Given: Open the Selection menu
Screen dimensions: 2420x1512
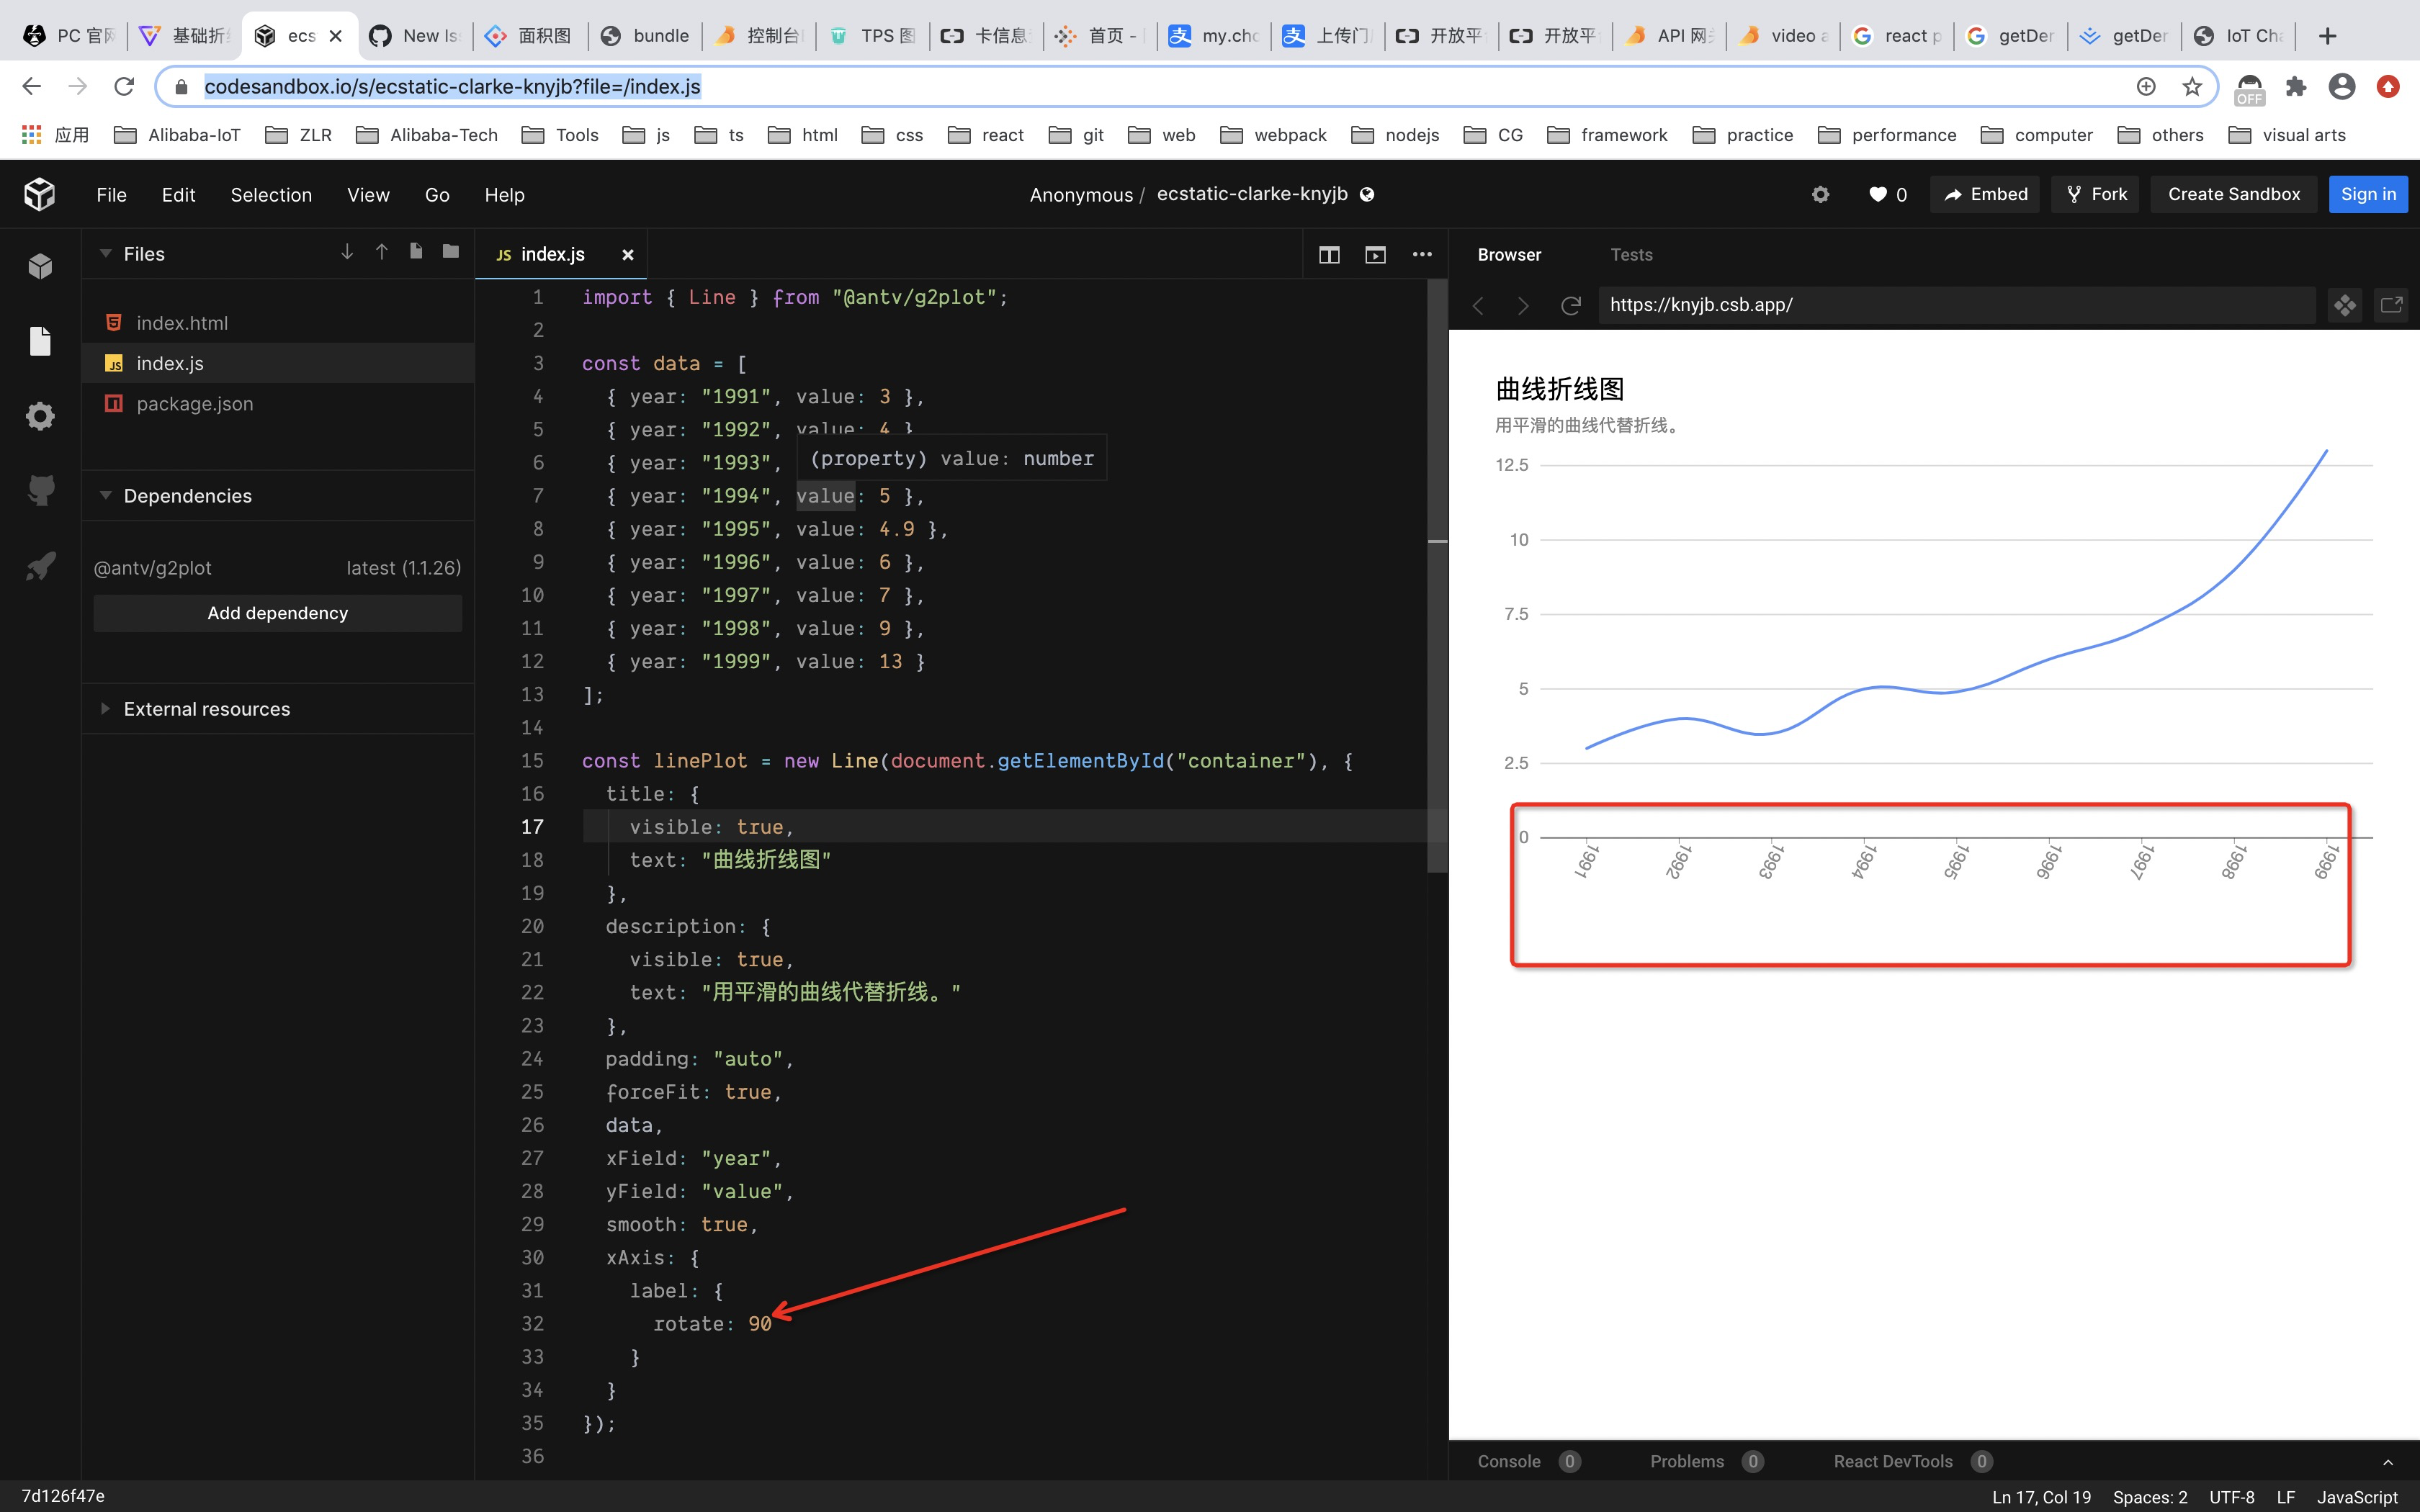Looking at the screenshot, I should pos(271,195).
